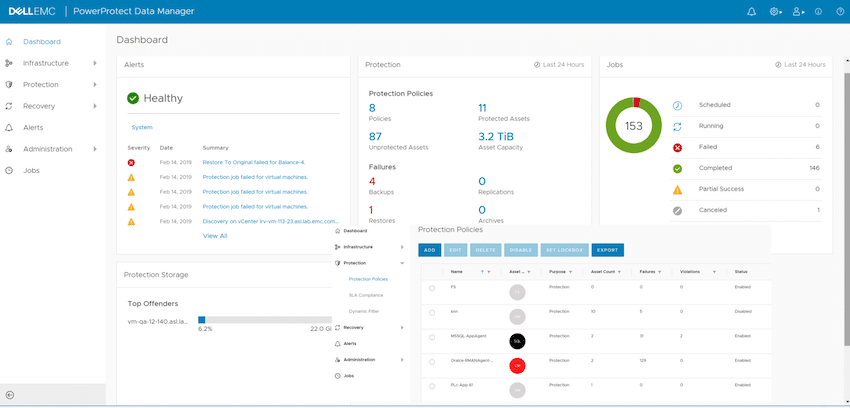
Task: Select the kmn policy radio button
Action: [432, 313]
